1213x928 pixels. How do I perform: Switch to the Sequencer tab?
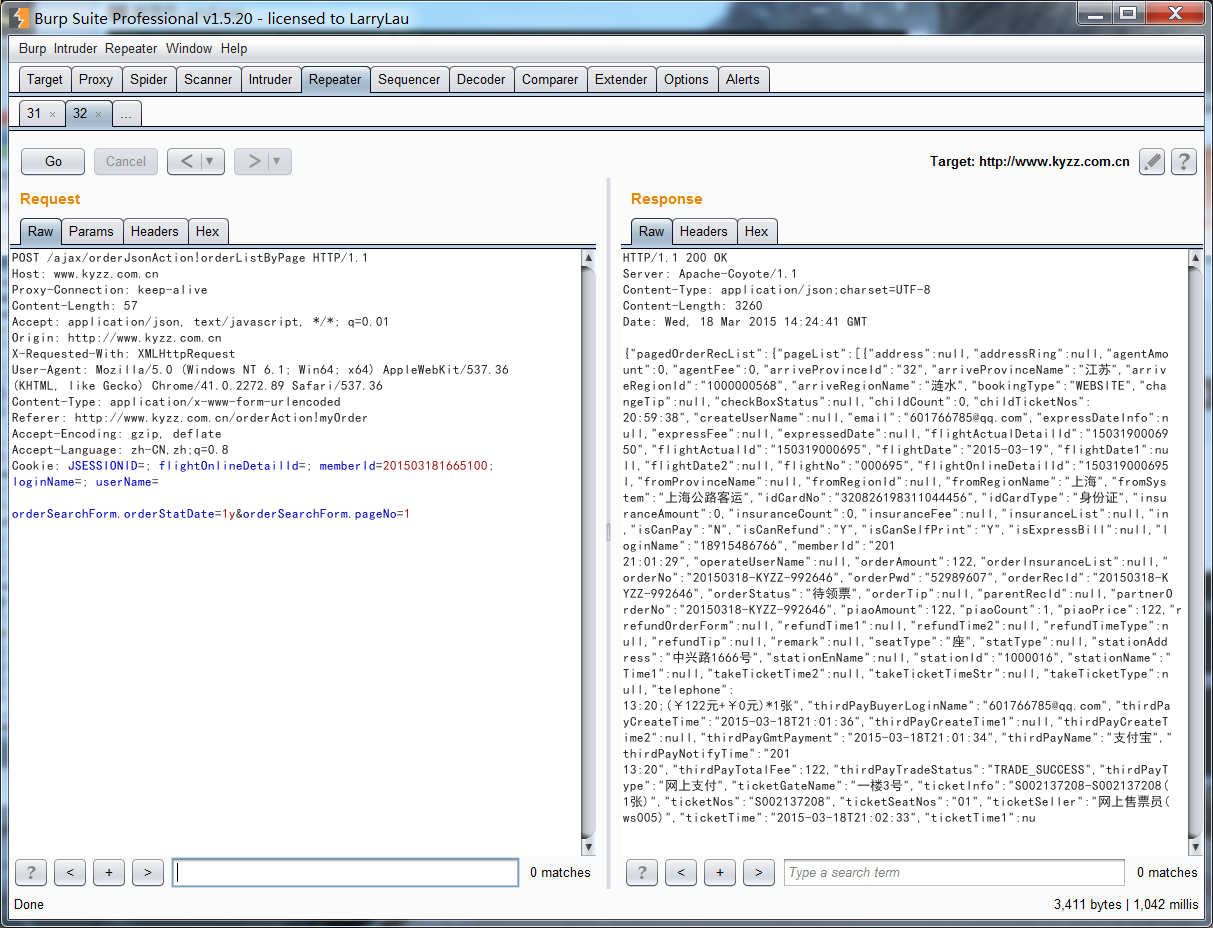click(409, 80)
